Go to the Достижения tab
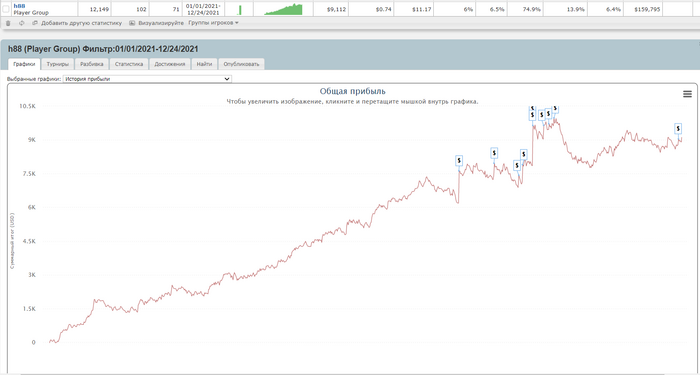The image size is (700, 375). click(170, 64)
